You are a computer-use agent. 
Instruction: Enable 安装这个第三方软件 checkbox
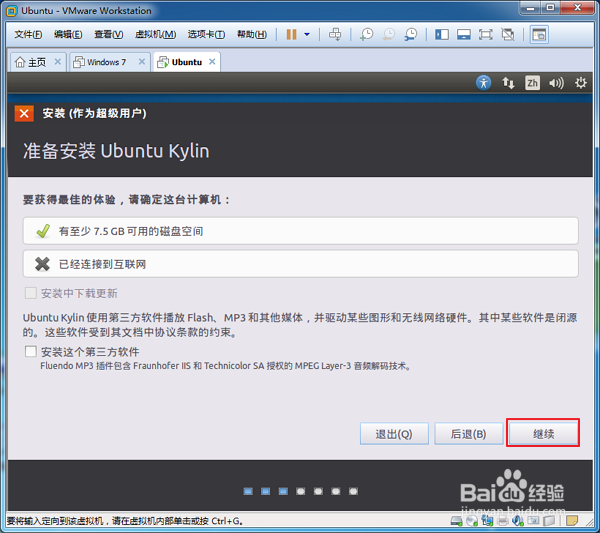click(x=31, y=351)
